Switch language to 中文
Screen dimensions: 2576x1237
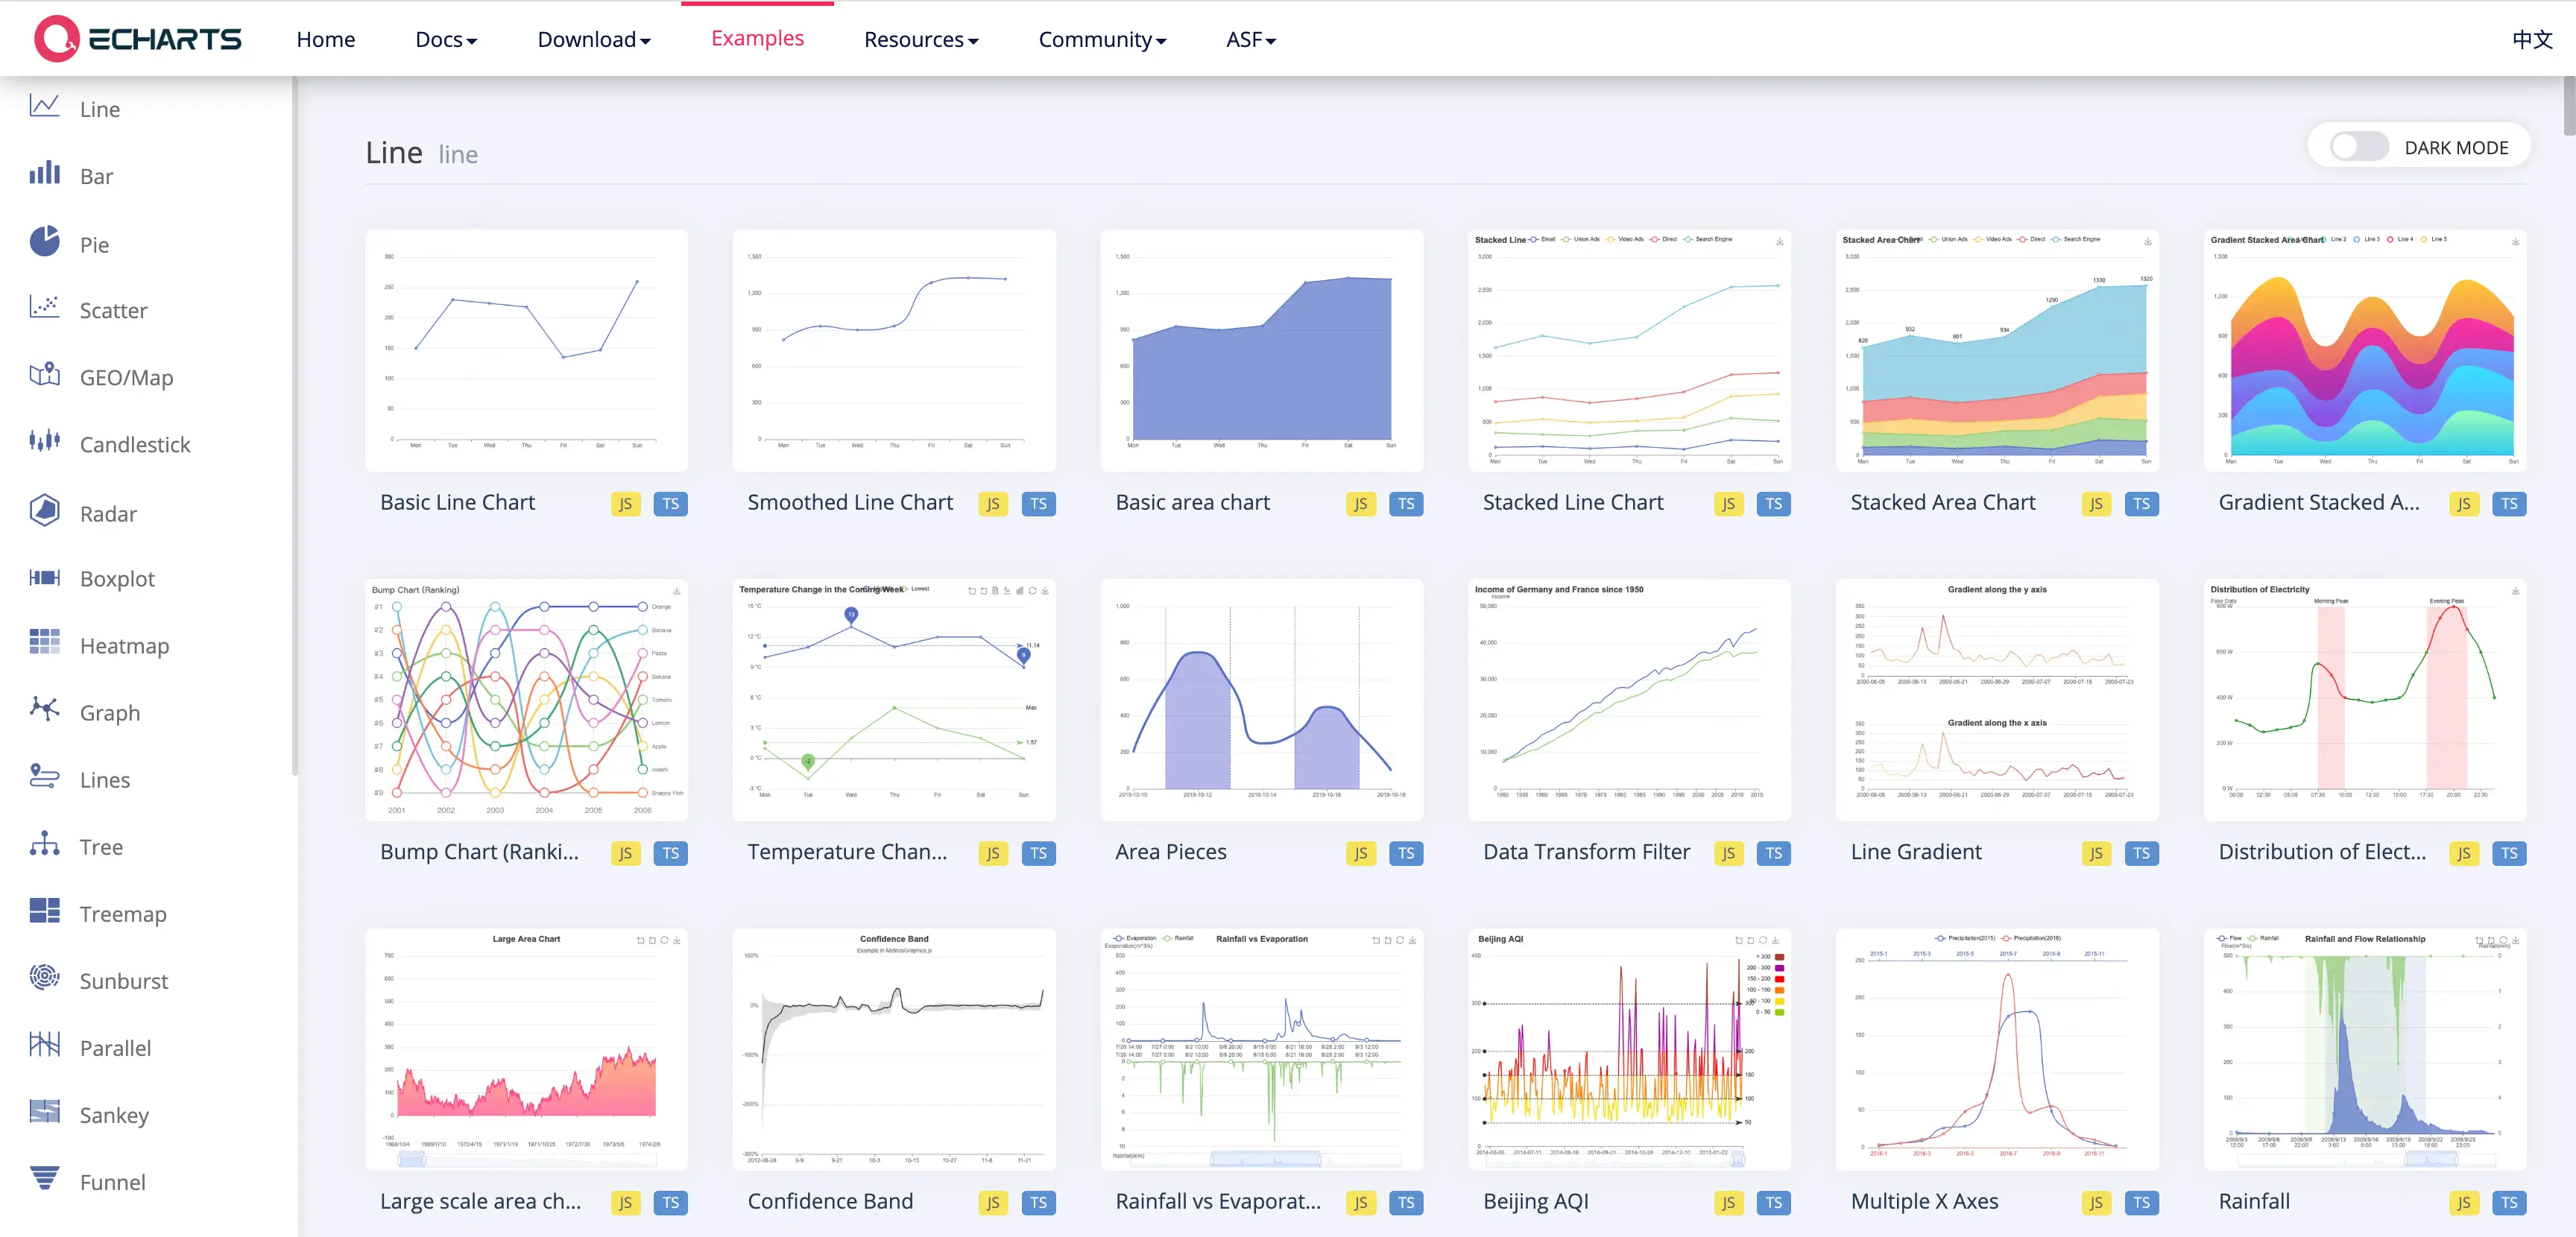tap(2531, 40)
